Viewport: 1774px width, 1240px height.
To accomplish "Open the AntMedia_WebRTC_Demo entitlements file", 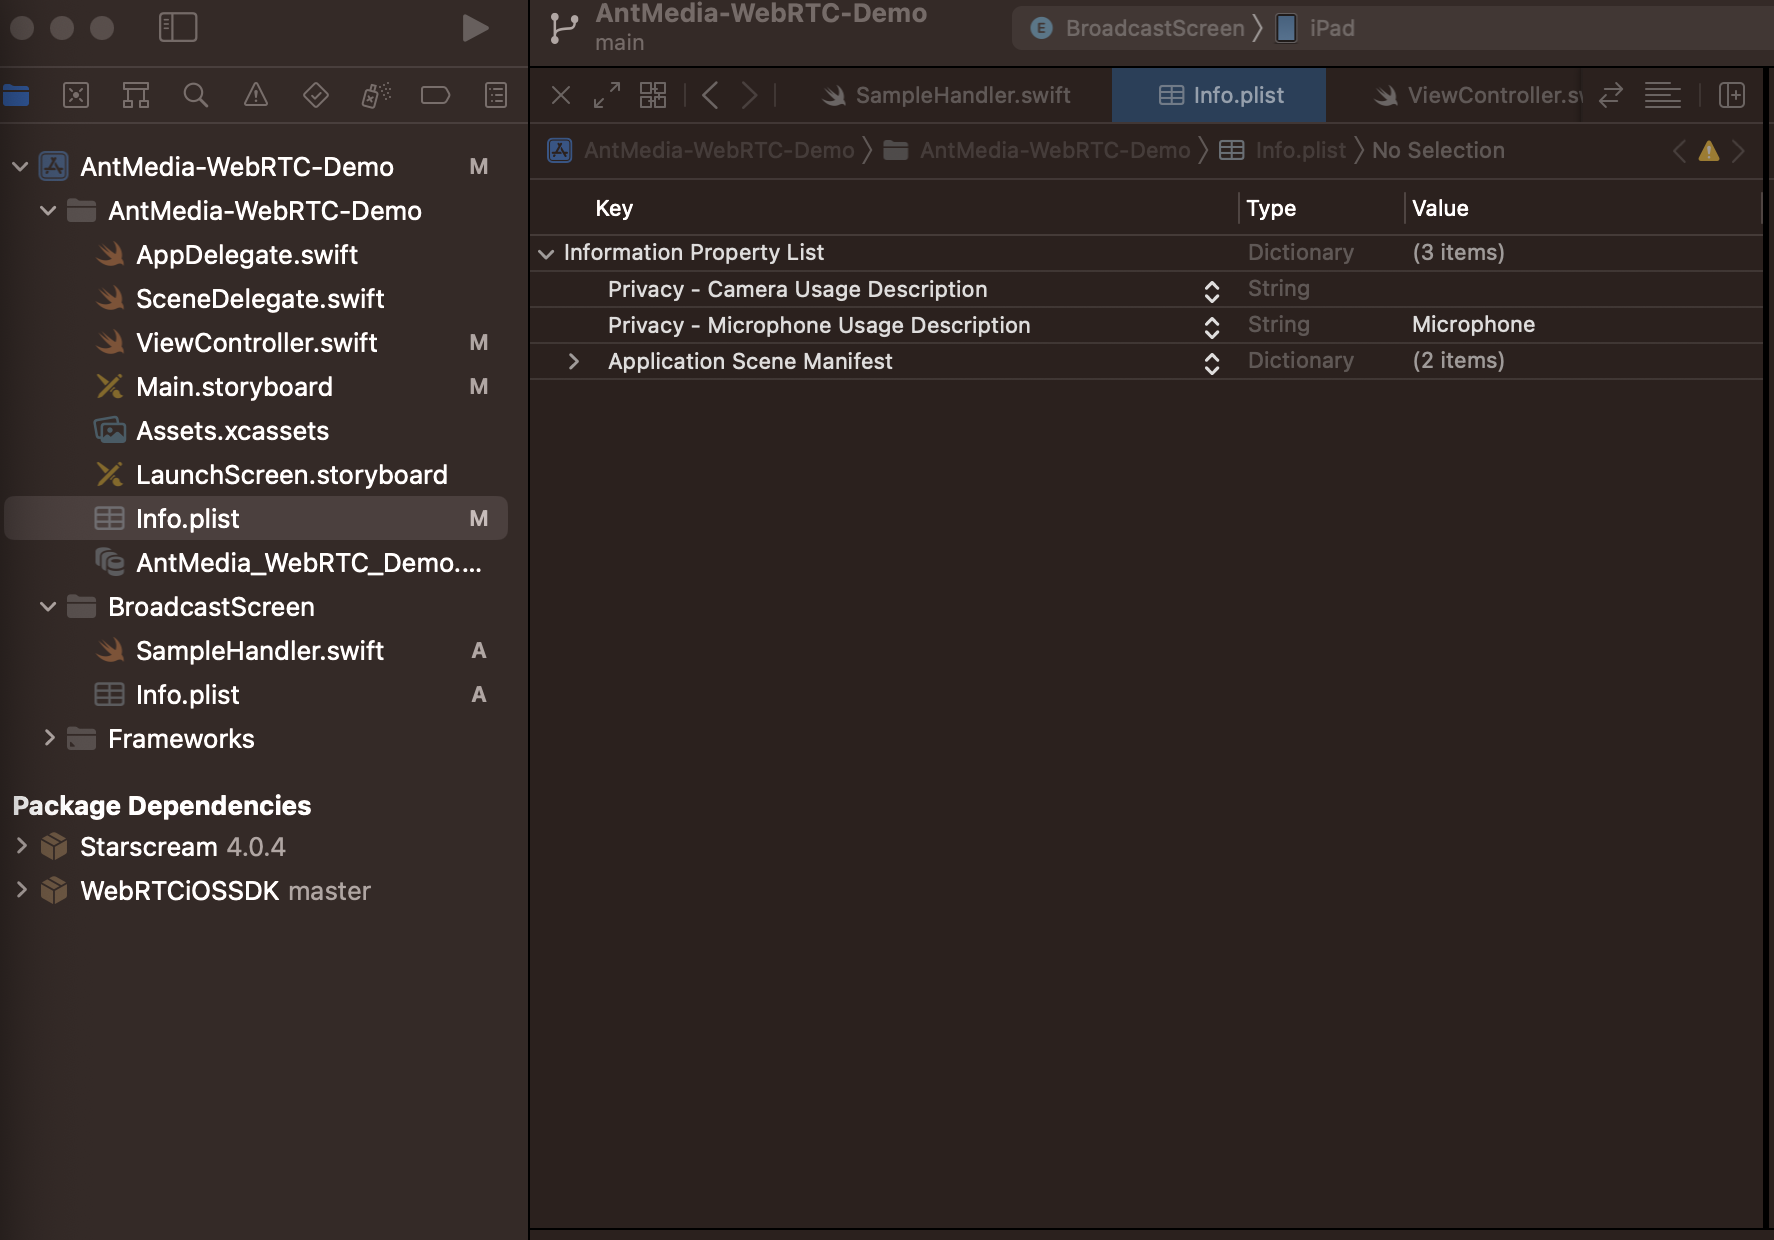I will (308, 562).
